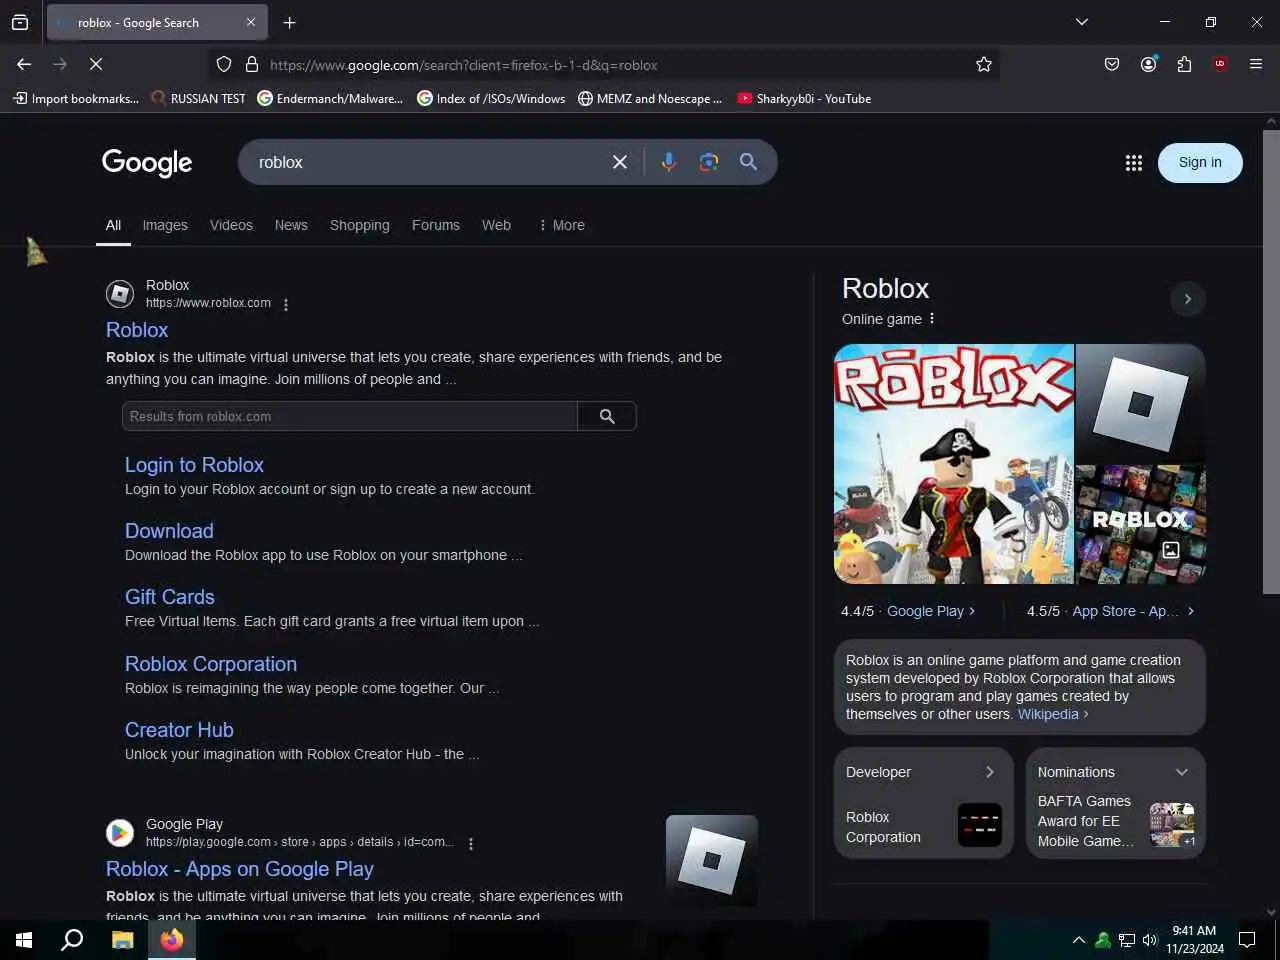Open Google apps grid
Image resolution: width=1280 pixels, height=960 pixels.
pos(1133,163)
